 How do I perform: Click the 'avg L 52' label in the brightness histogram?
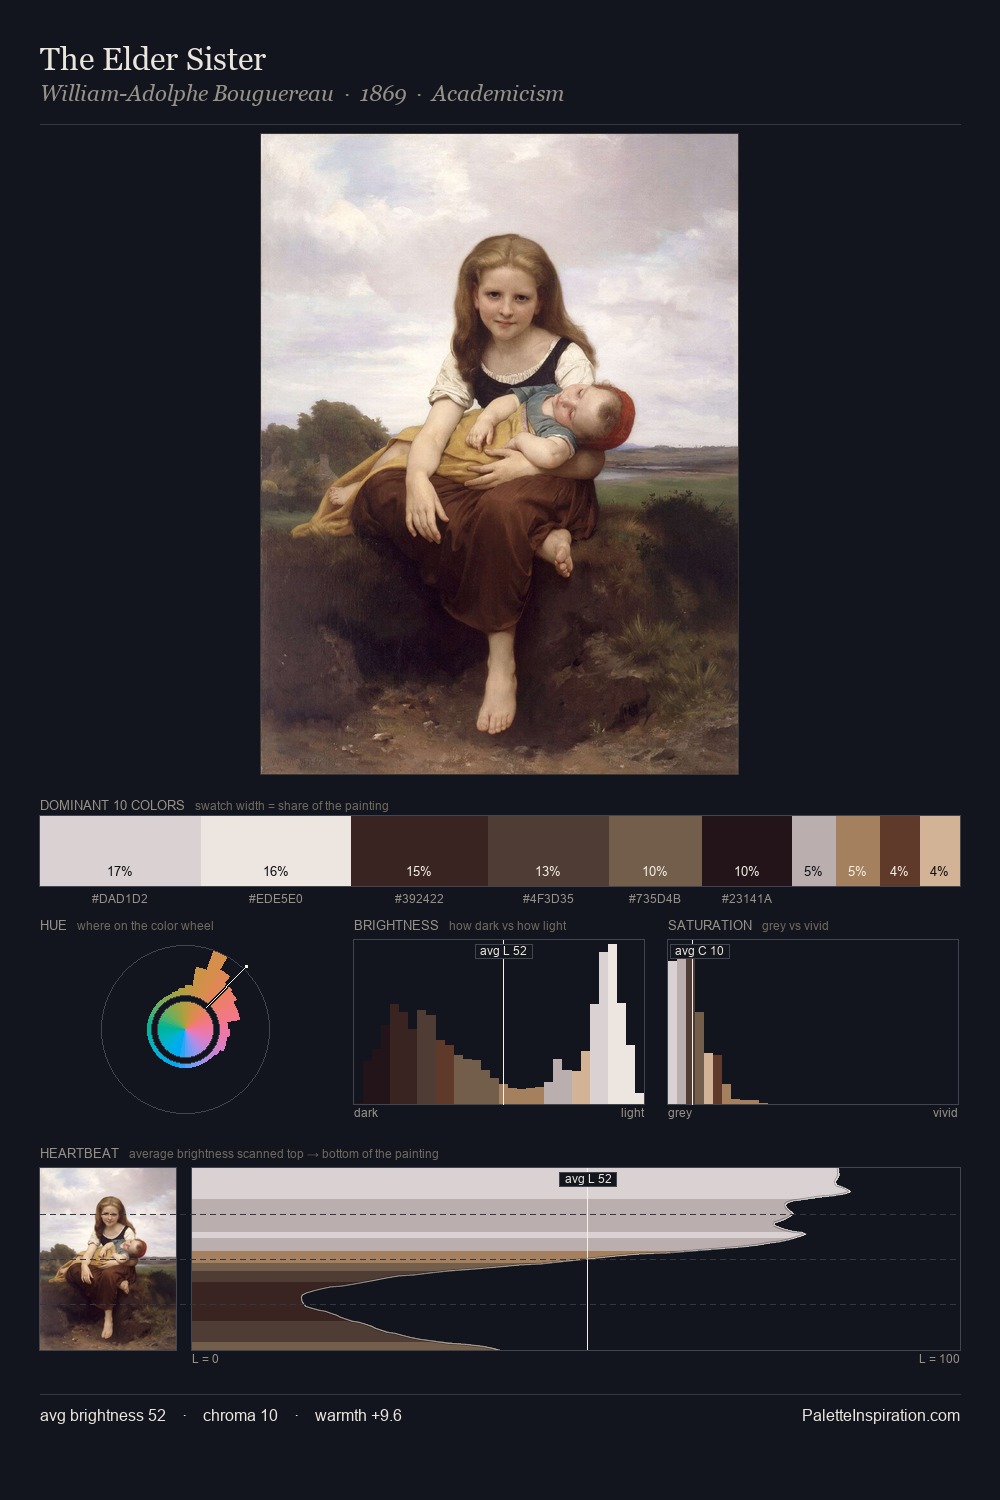(x=503, y=951)
